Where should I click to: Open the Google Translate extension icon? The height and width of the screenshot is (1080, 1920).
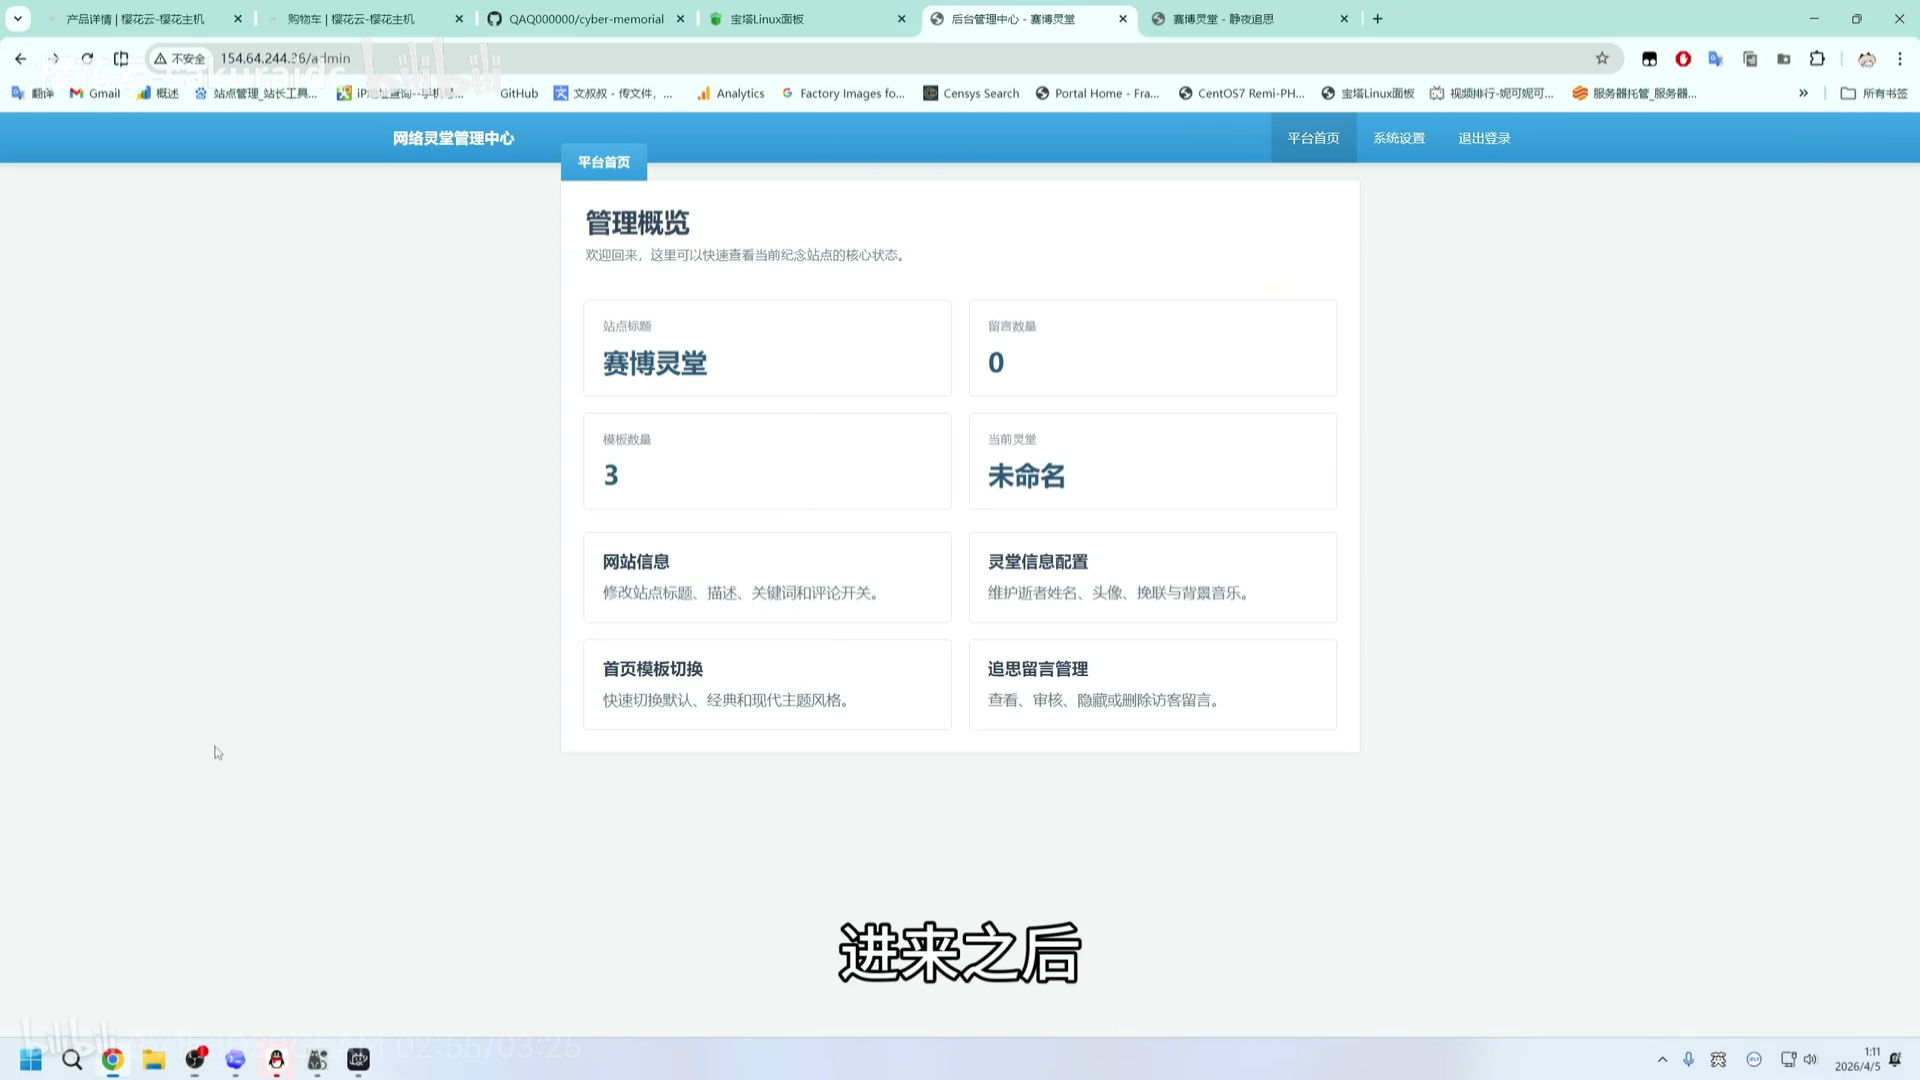[1716, 58]
